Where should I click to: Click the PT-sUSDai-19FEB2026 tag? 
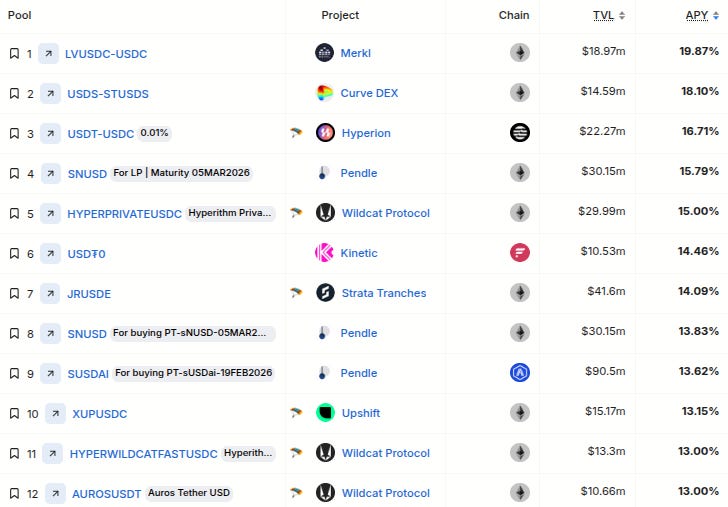tap(194, 373)
